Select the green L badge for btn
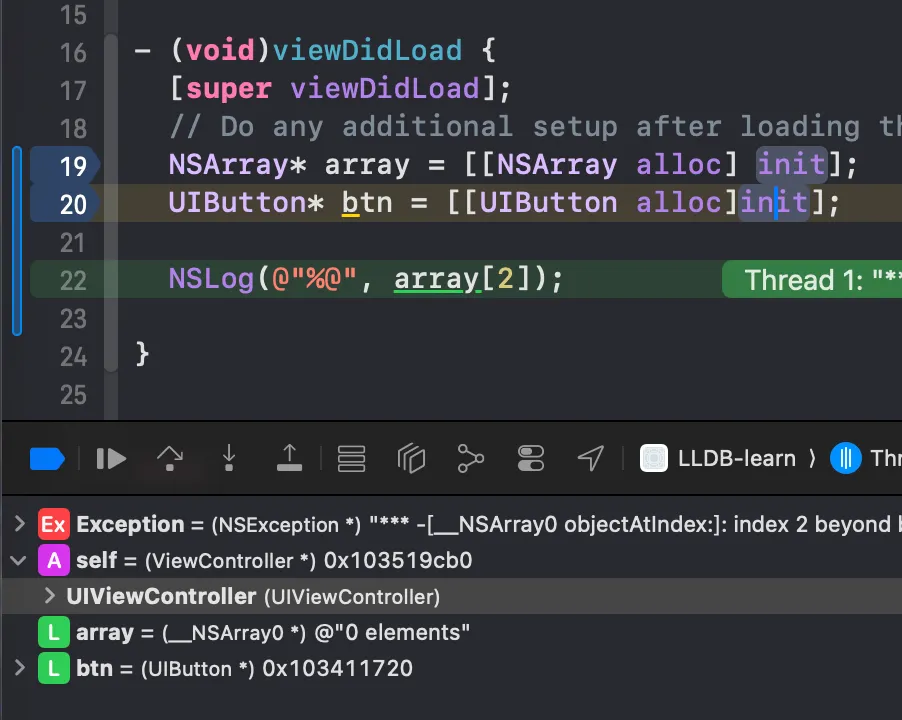Viewport: 902px width, 720px height. [x=53, y=668]
